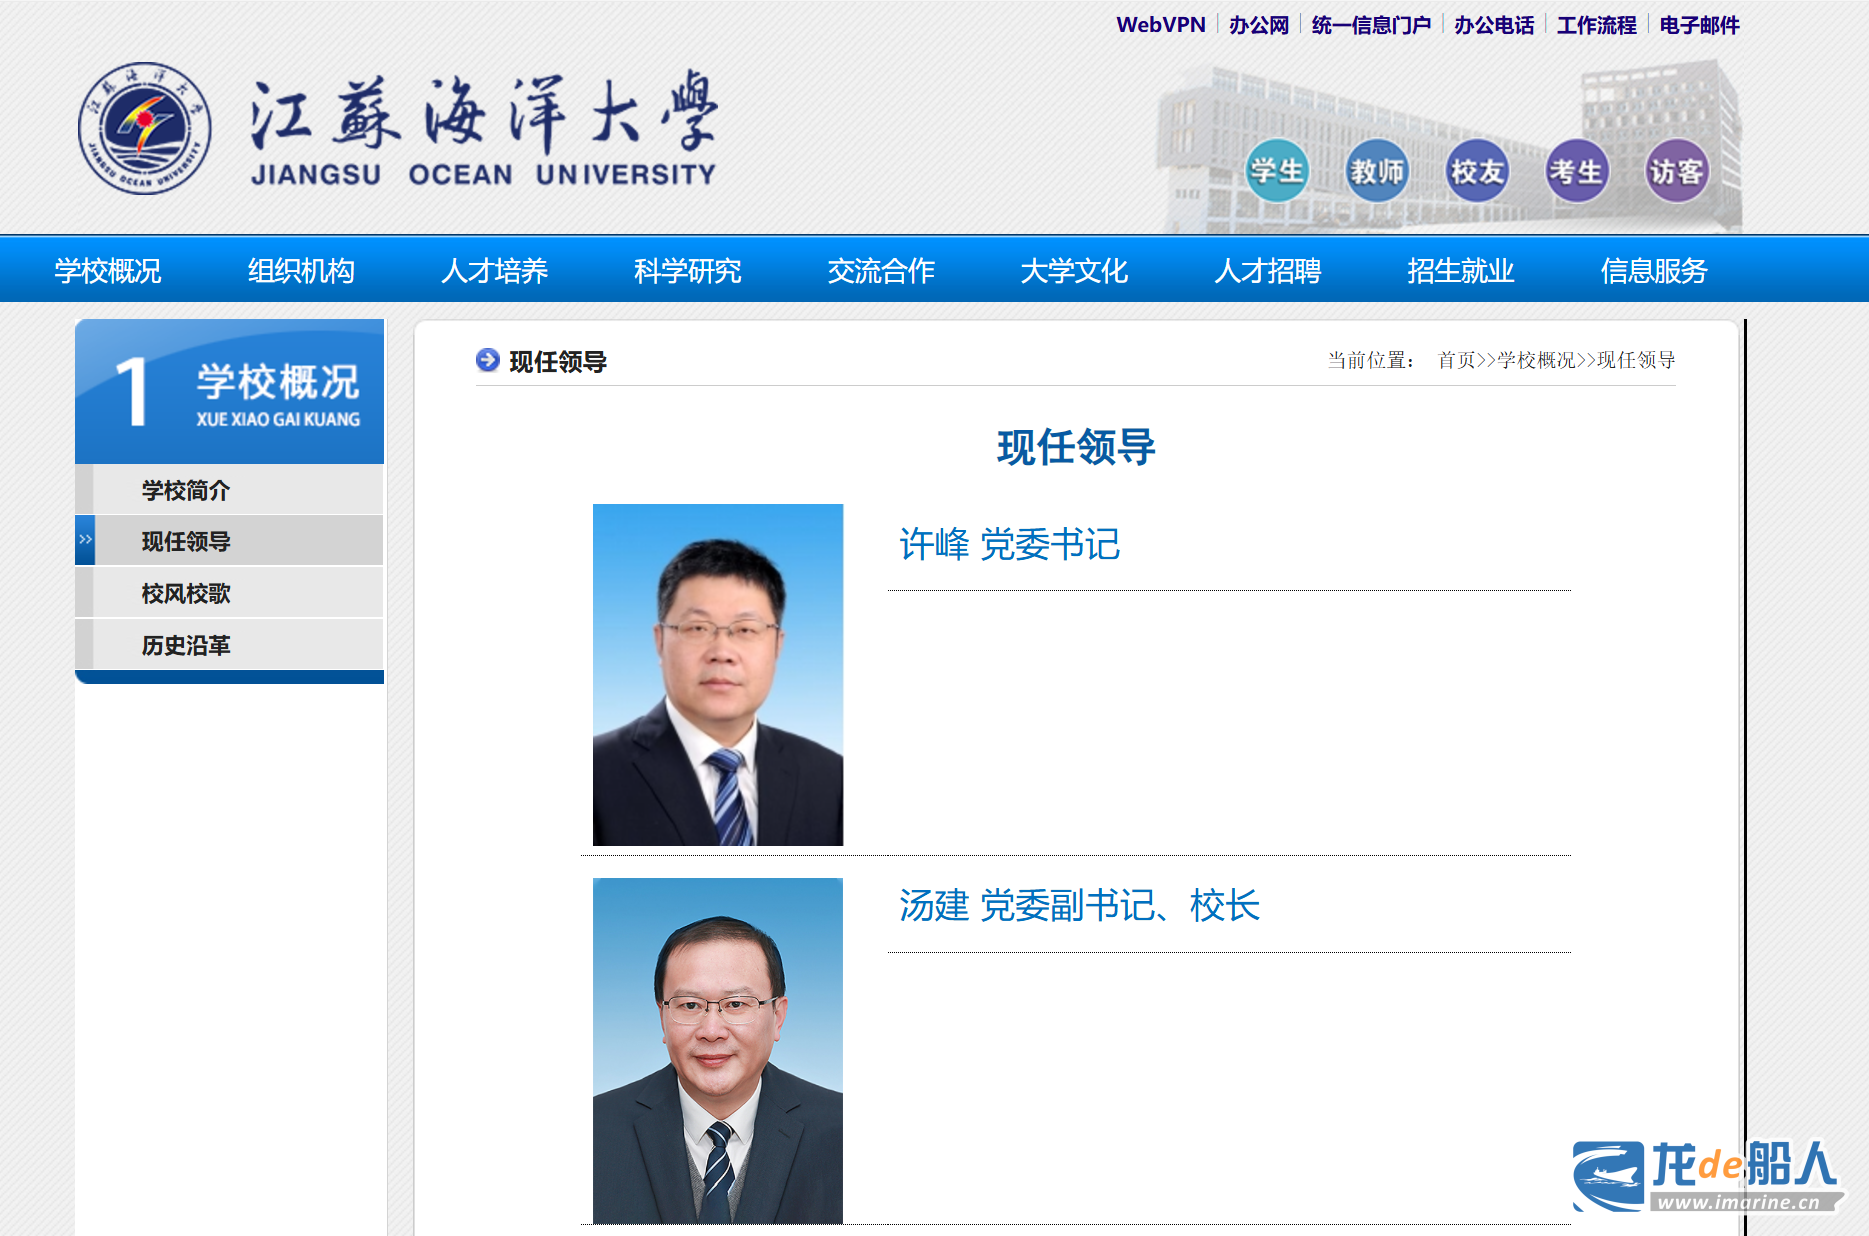Viewport: 1869px width, 1236px height.
Task: Click the Jiangsu Ocean University emblem logo
Action: click(x=145, y=128)
